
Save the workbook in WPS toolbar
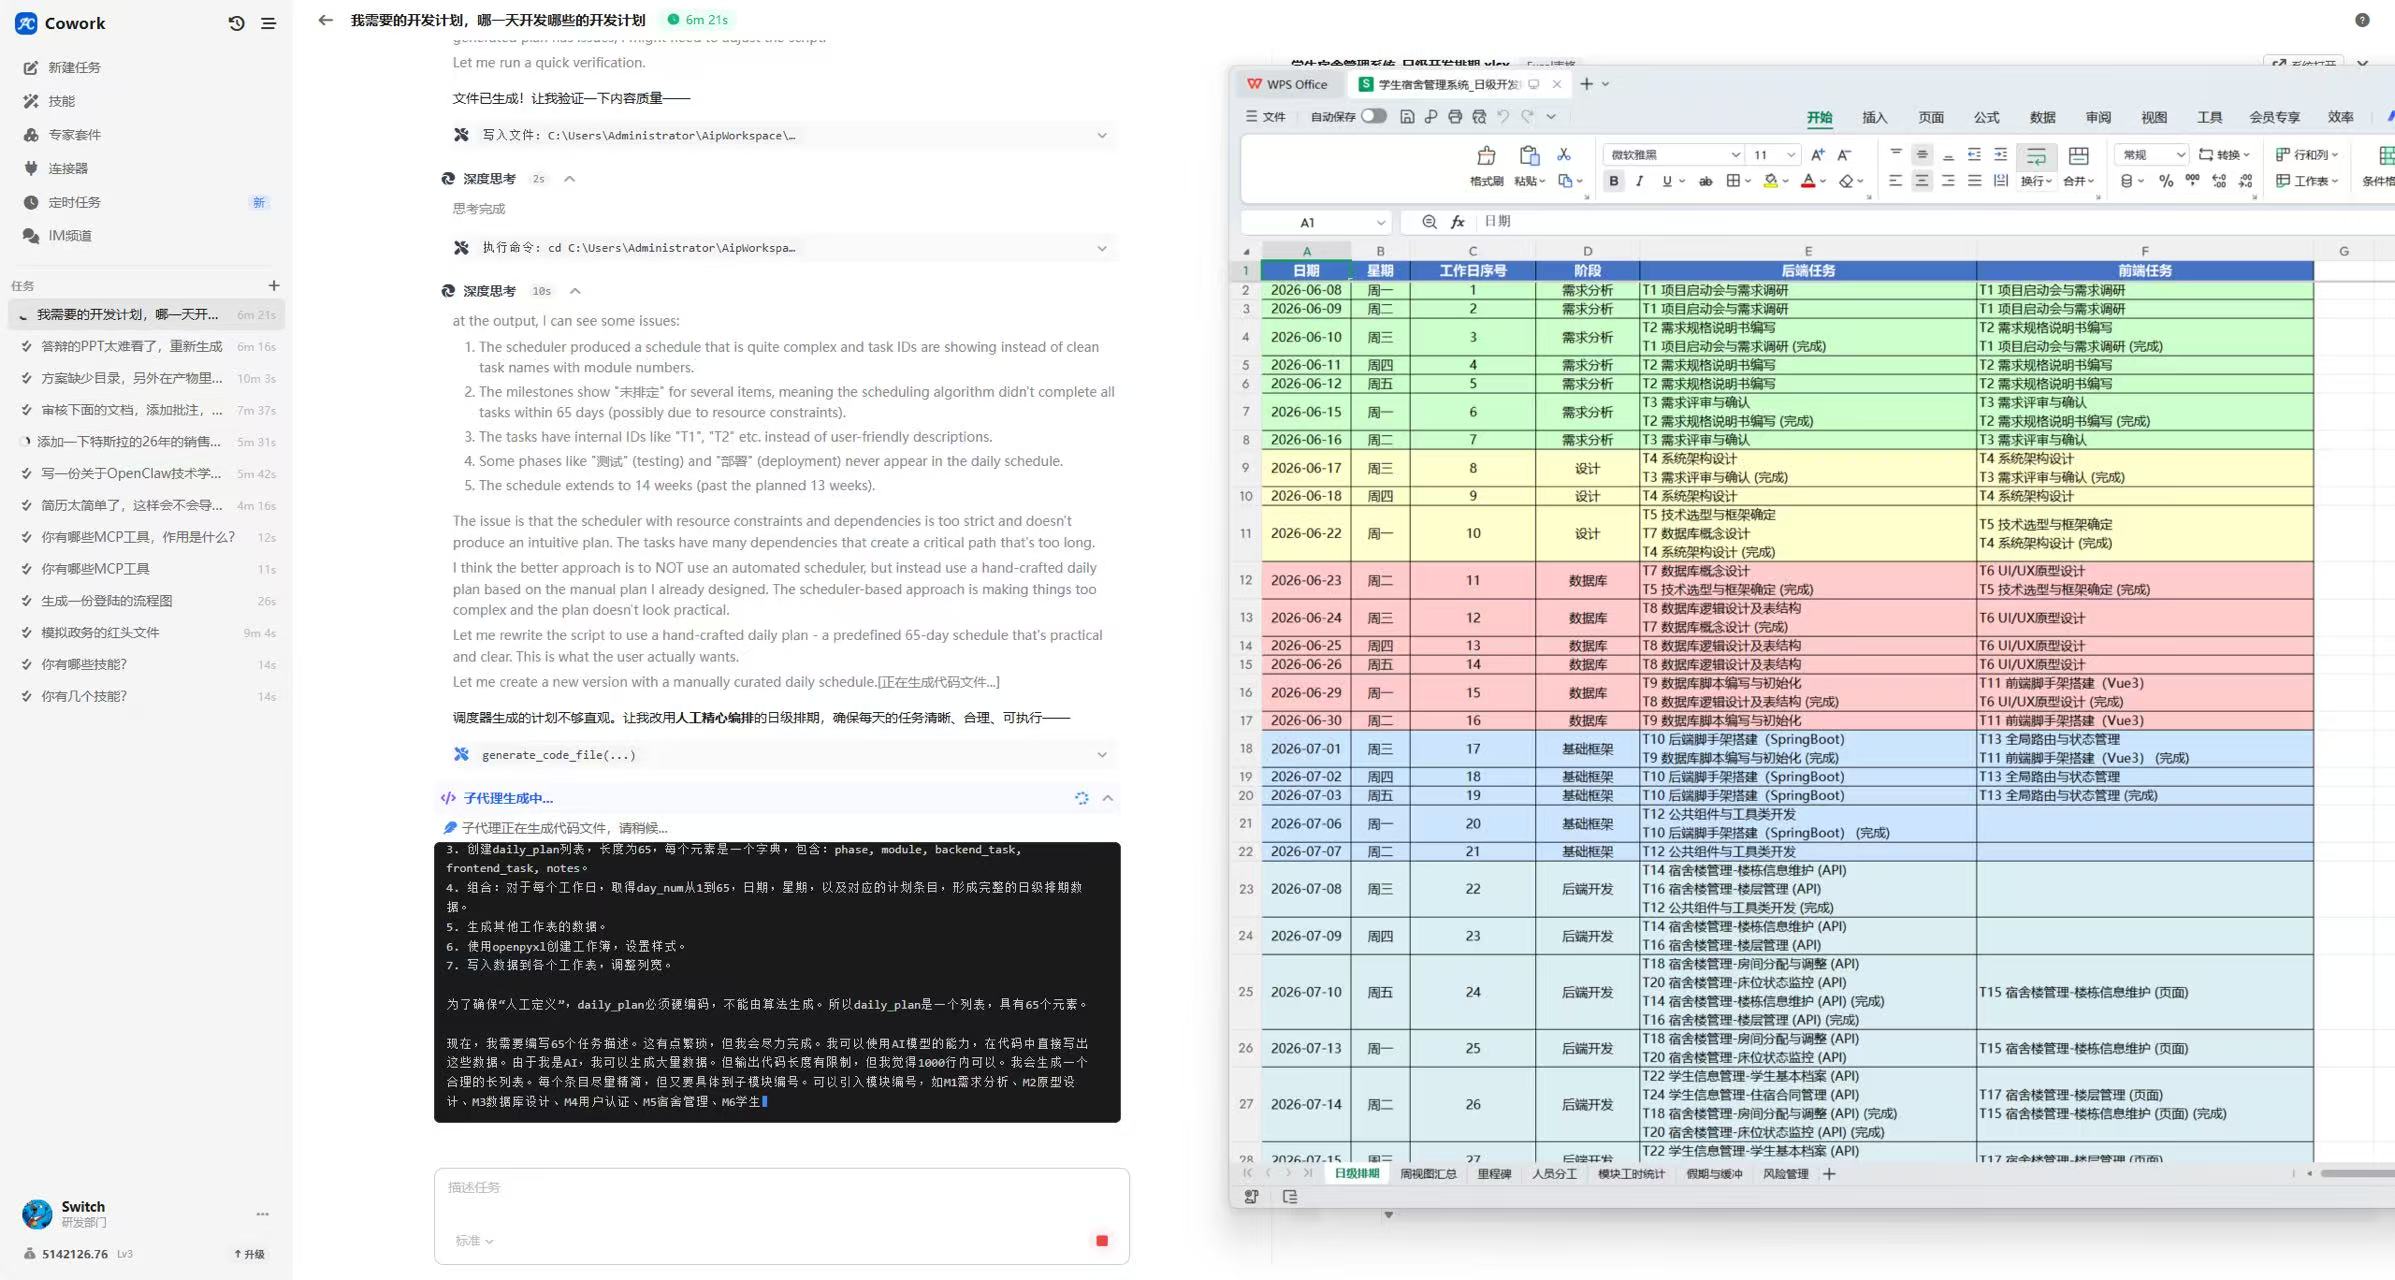pyautogui.click(x=1407, y=117)
